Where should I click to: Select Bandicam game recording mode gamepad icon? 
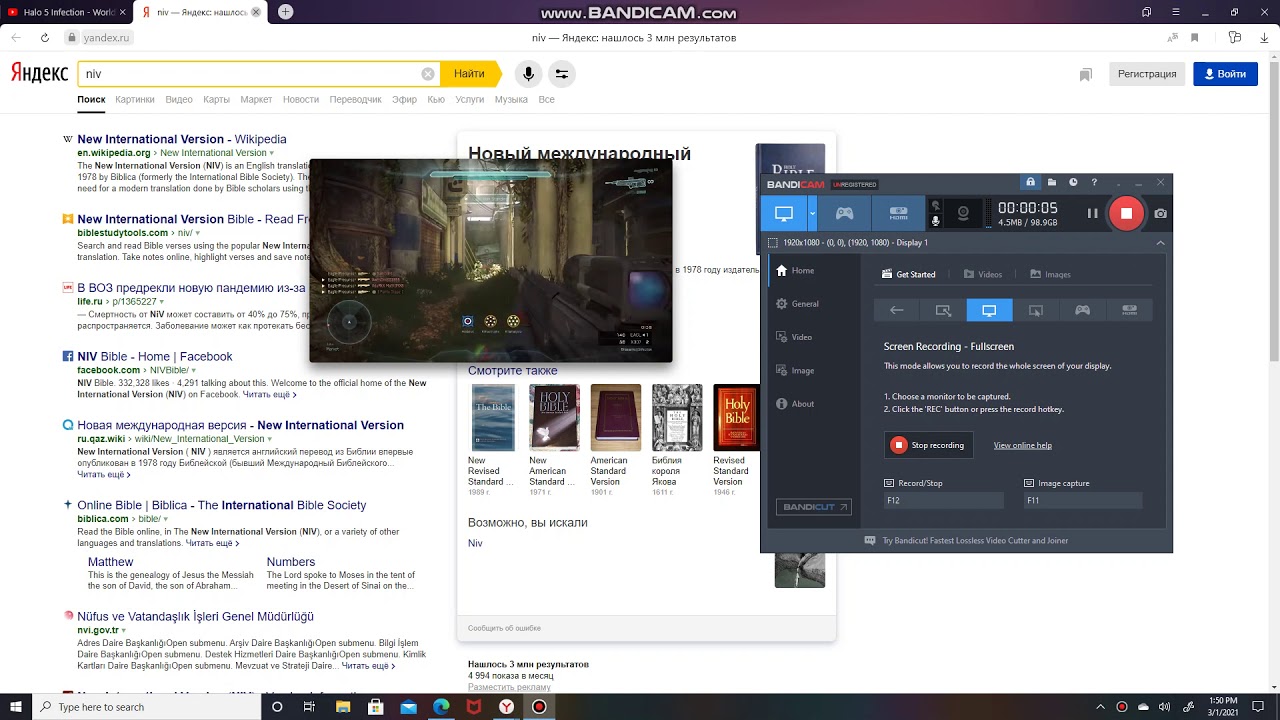tap(845, 213)
